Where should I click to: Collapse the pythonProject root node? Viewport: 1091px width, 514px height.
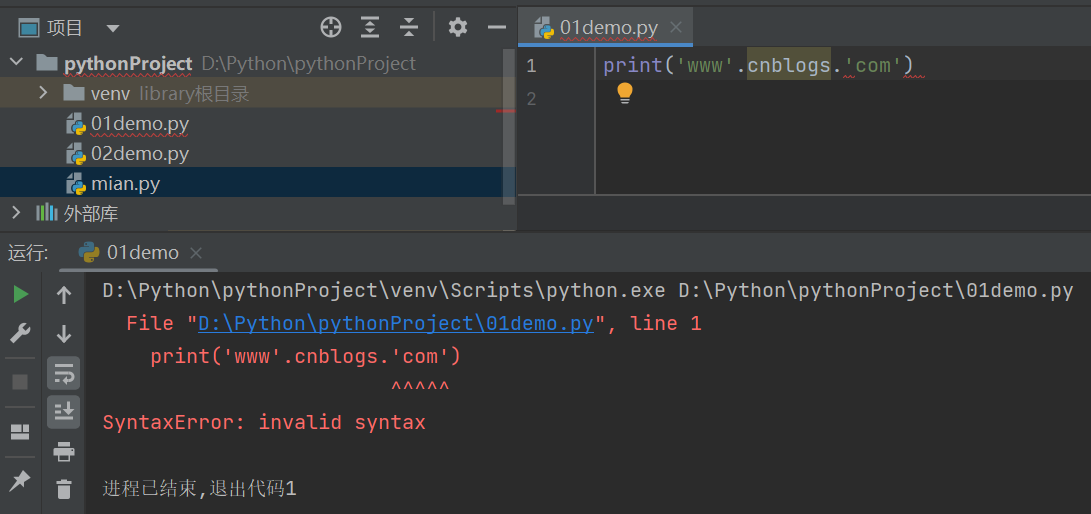click(16, 63)
